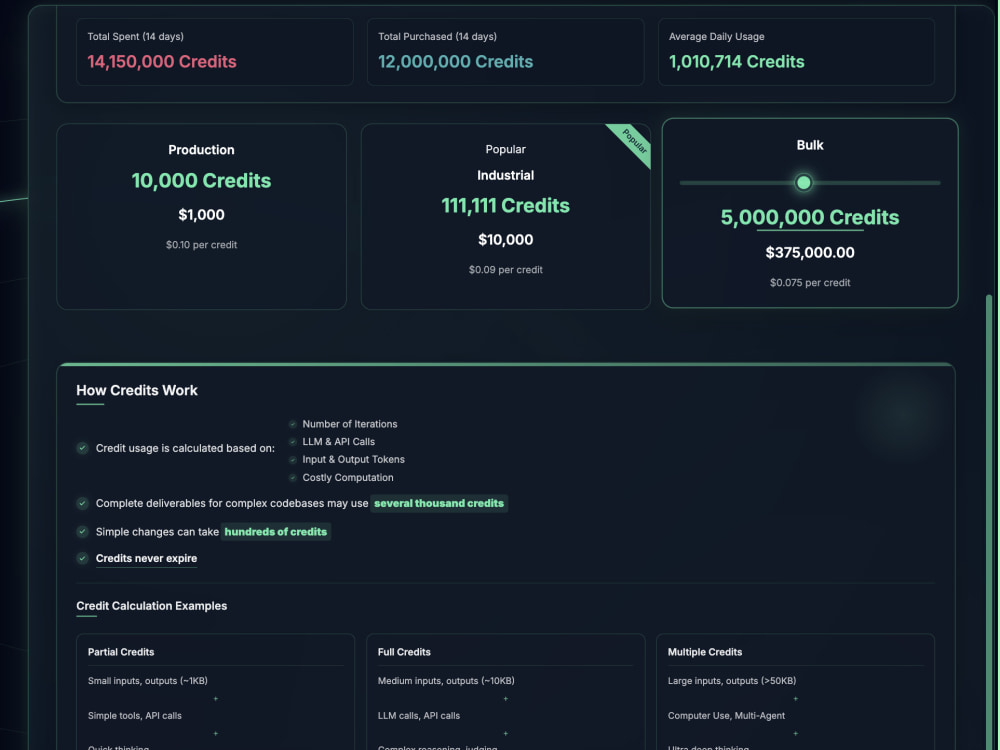Click the 'Multiple Credits' card title
Screen dimensions: 1000x750
[705, 652]
